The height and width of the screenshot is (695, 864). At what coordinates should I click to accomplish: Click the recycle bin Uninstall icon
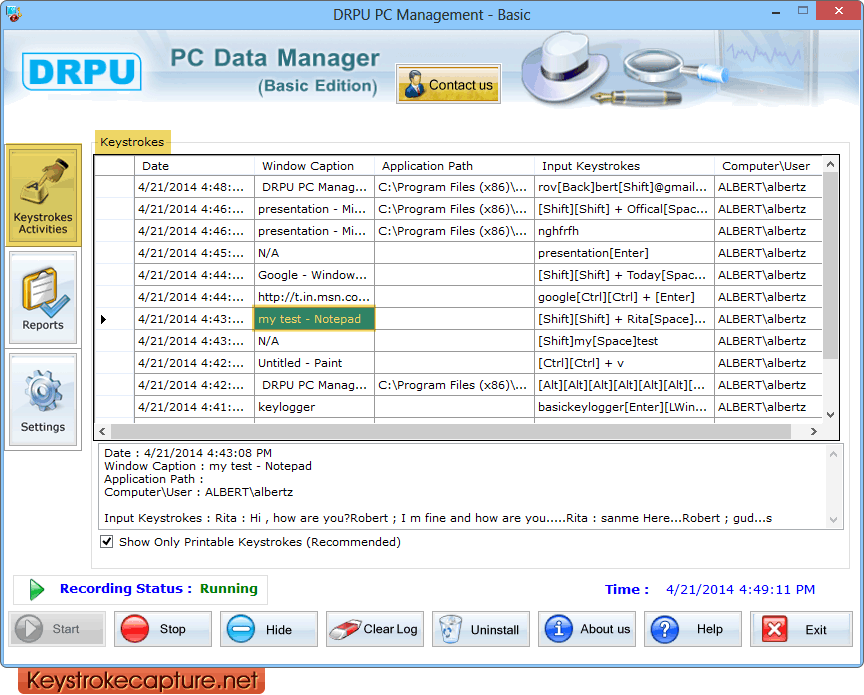pos(450,629)
